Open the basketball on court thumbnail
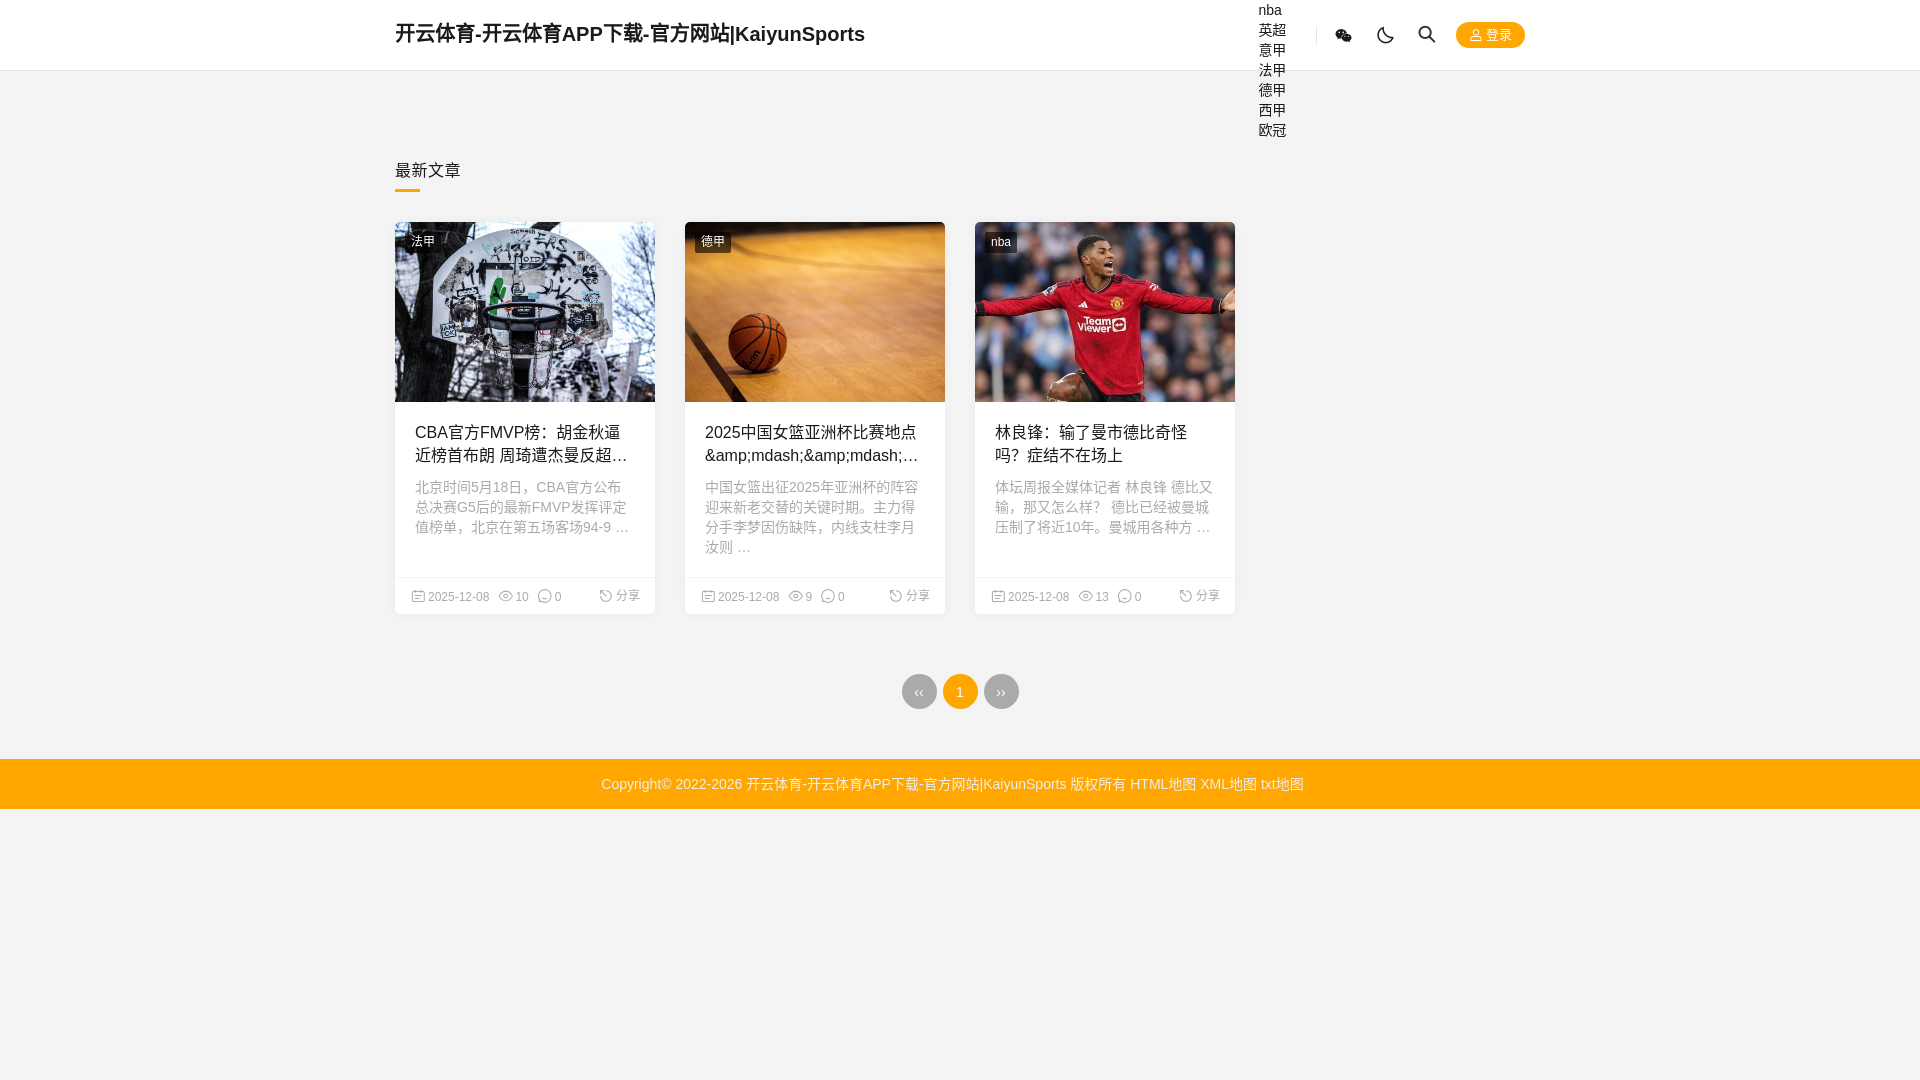Screen dimensions: 1920x1080 (815, 312)
